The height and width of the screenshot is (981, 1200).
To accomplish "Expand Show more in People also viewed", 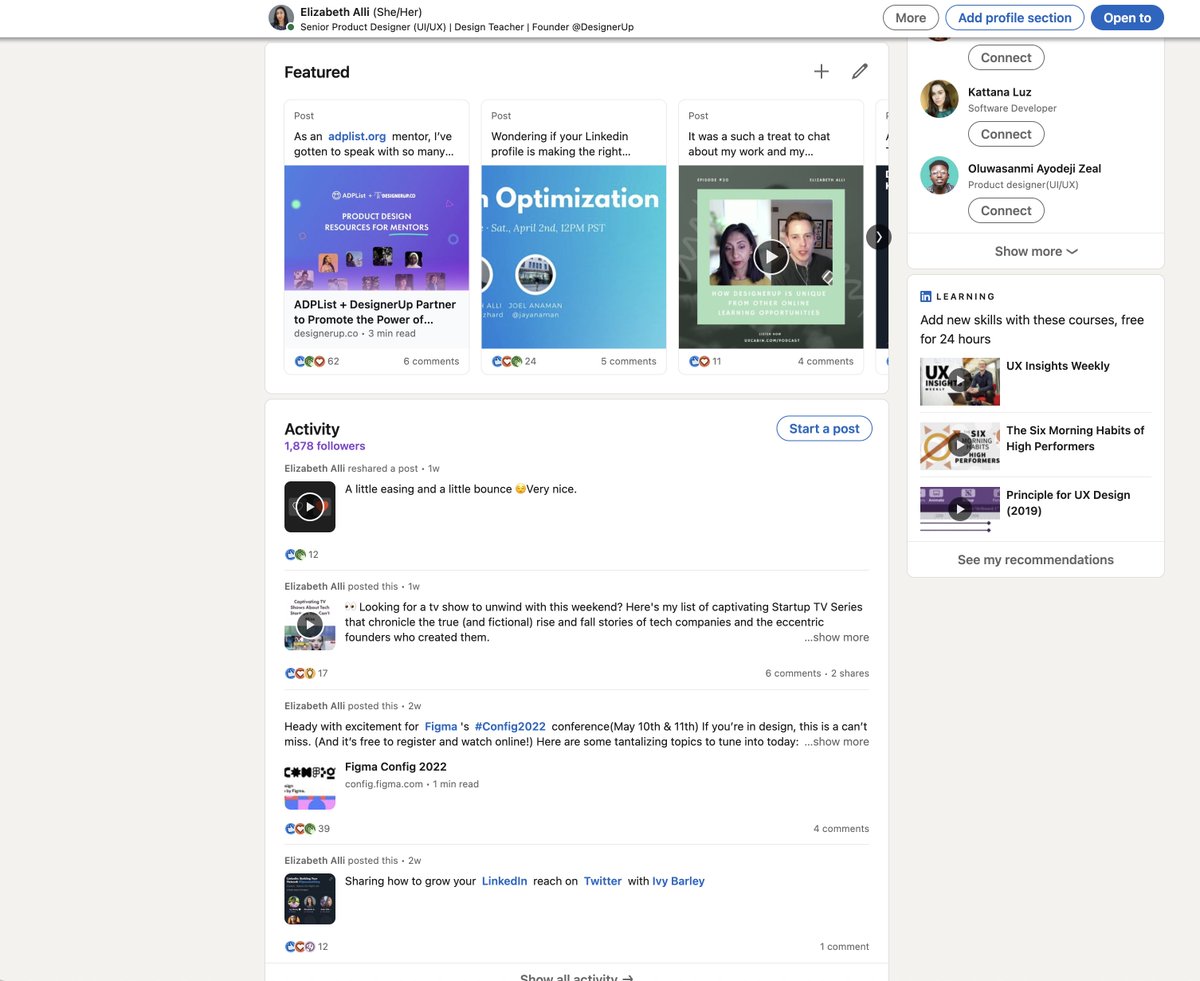I will [1035, 251].
